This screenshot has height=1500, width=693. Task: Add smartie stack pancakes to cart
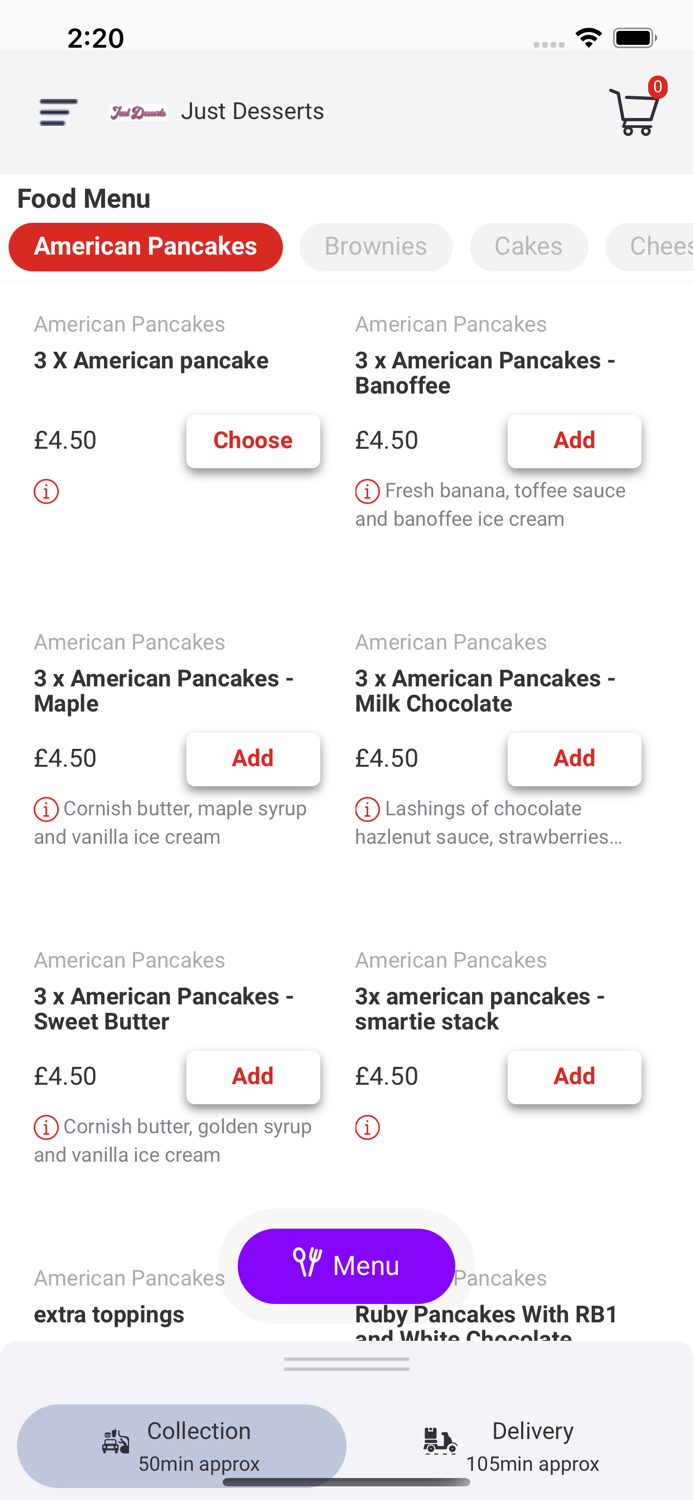(574, 1077)
